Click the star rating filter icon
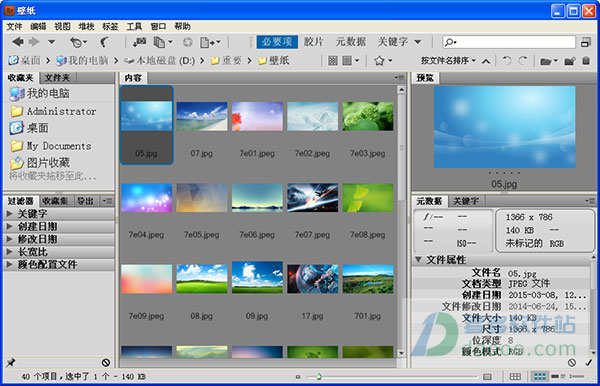600x386 pixels. pyautogui.click(x=379, y=60)
